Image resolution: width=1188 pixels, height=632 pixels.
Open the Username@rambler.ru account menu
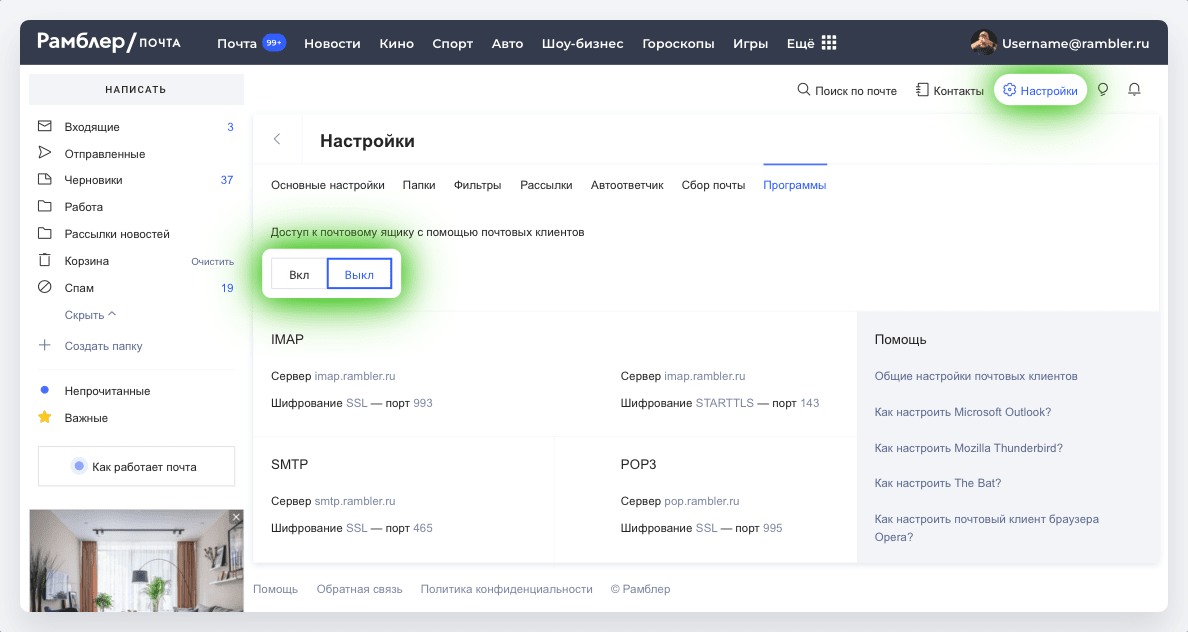[x=1075, y=43]
